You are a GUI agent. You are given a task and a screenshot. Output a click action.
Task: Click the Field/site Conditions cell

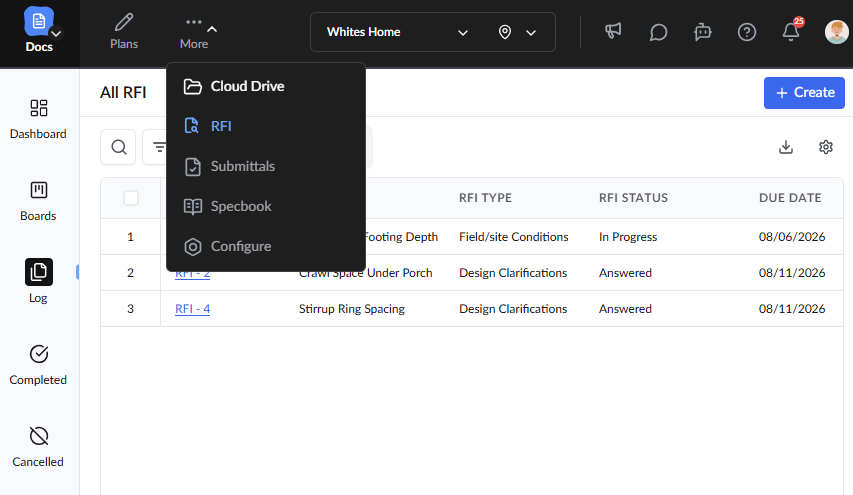[514, 237]
